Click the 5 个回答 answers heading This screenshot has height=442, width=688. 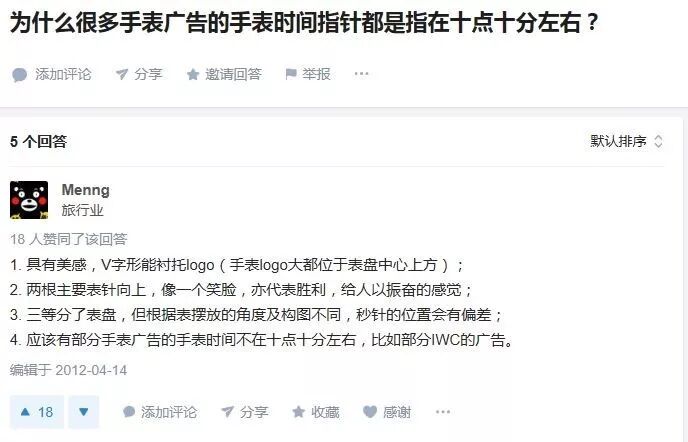tap(39, 141)
